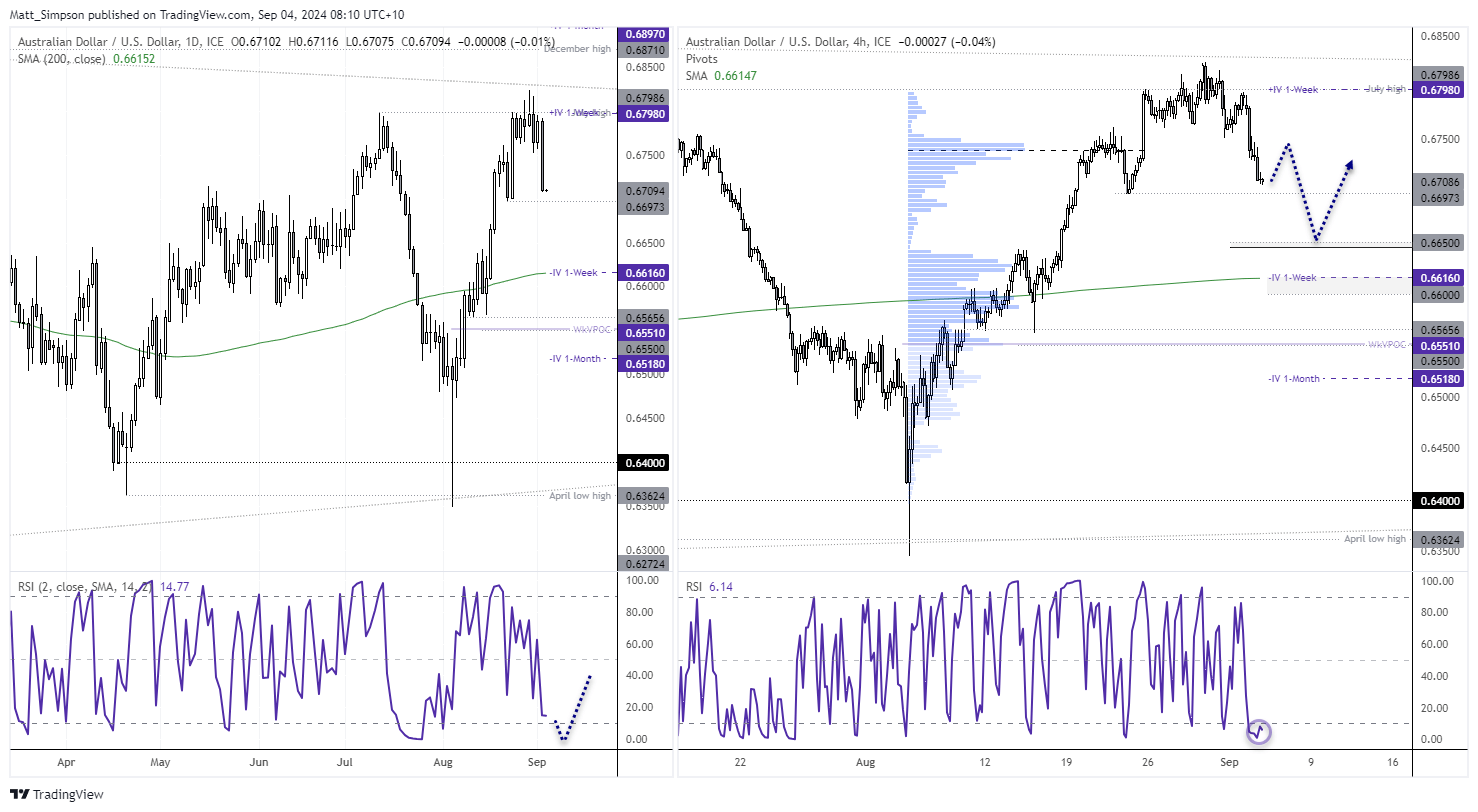Click 'Jul' on the daily chart time axis
Viewport: 1478px width, 812px height.
pos(345,761)
